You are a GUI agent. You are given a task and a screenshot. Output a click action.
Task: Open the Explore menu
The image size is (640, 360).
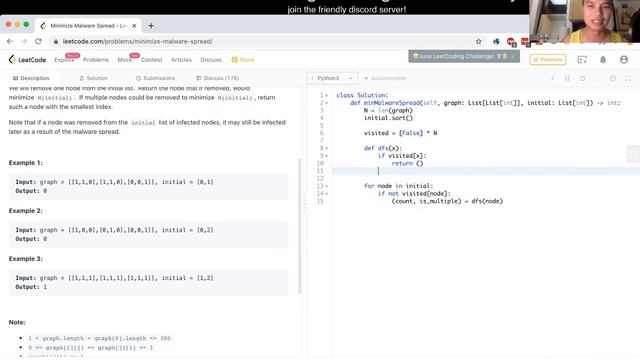pos(64,60)
